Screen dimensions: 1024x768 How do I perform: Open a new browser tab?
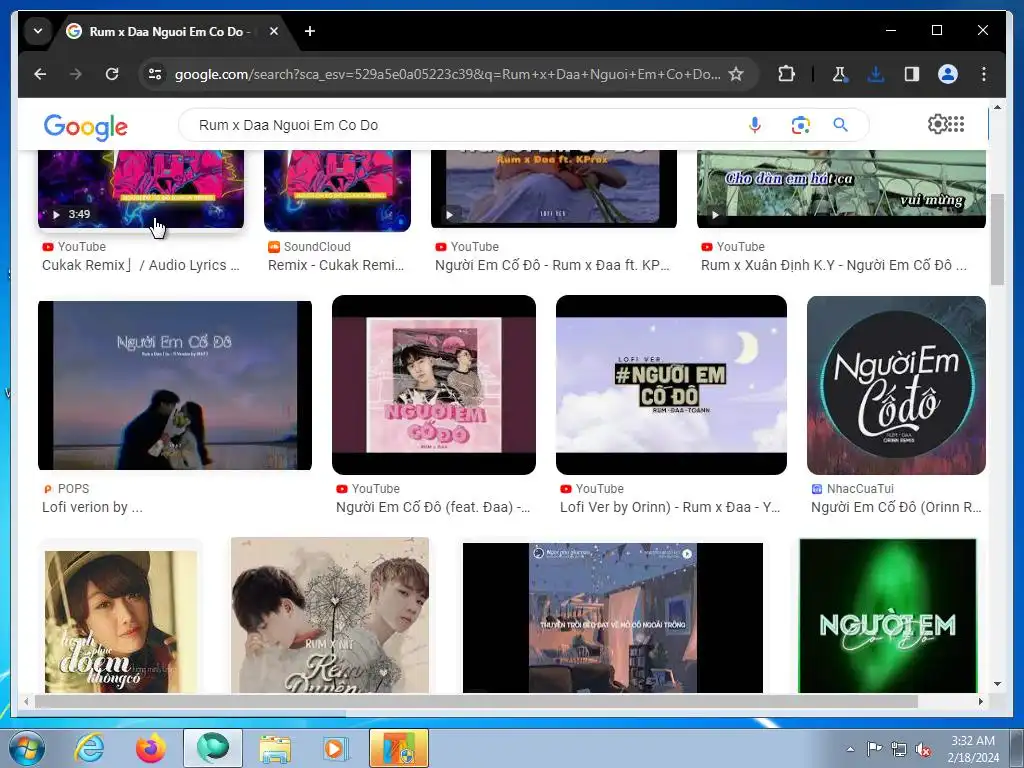pos(310,31)
